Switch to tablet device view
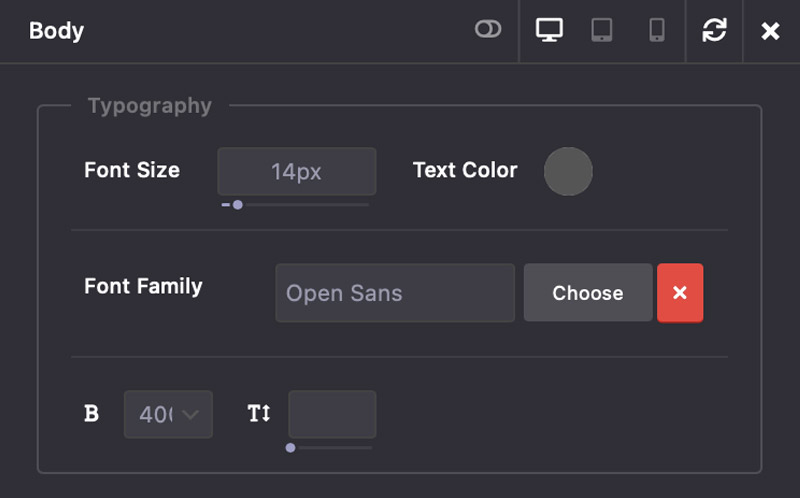 [602, 30]
